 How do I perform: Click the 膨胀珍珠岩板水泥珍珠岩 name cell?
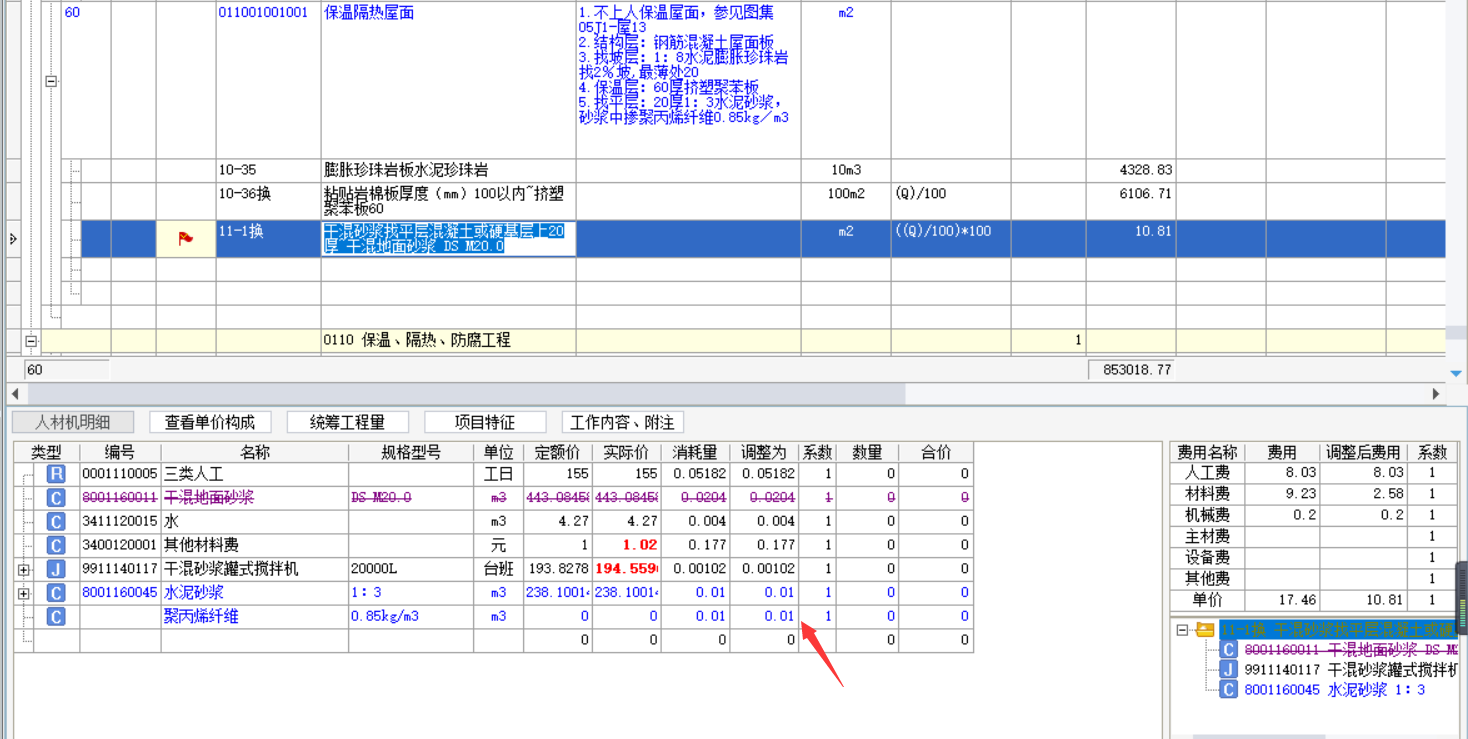448,170
